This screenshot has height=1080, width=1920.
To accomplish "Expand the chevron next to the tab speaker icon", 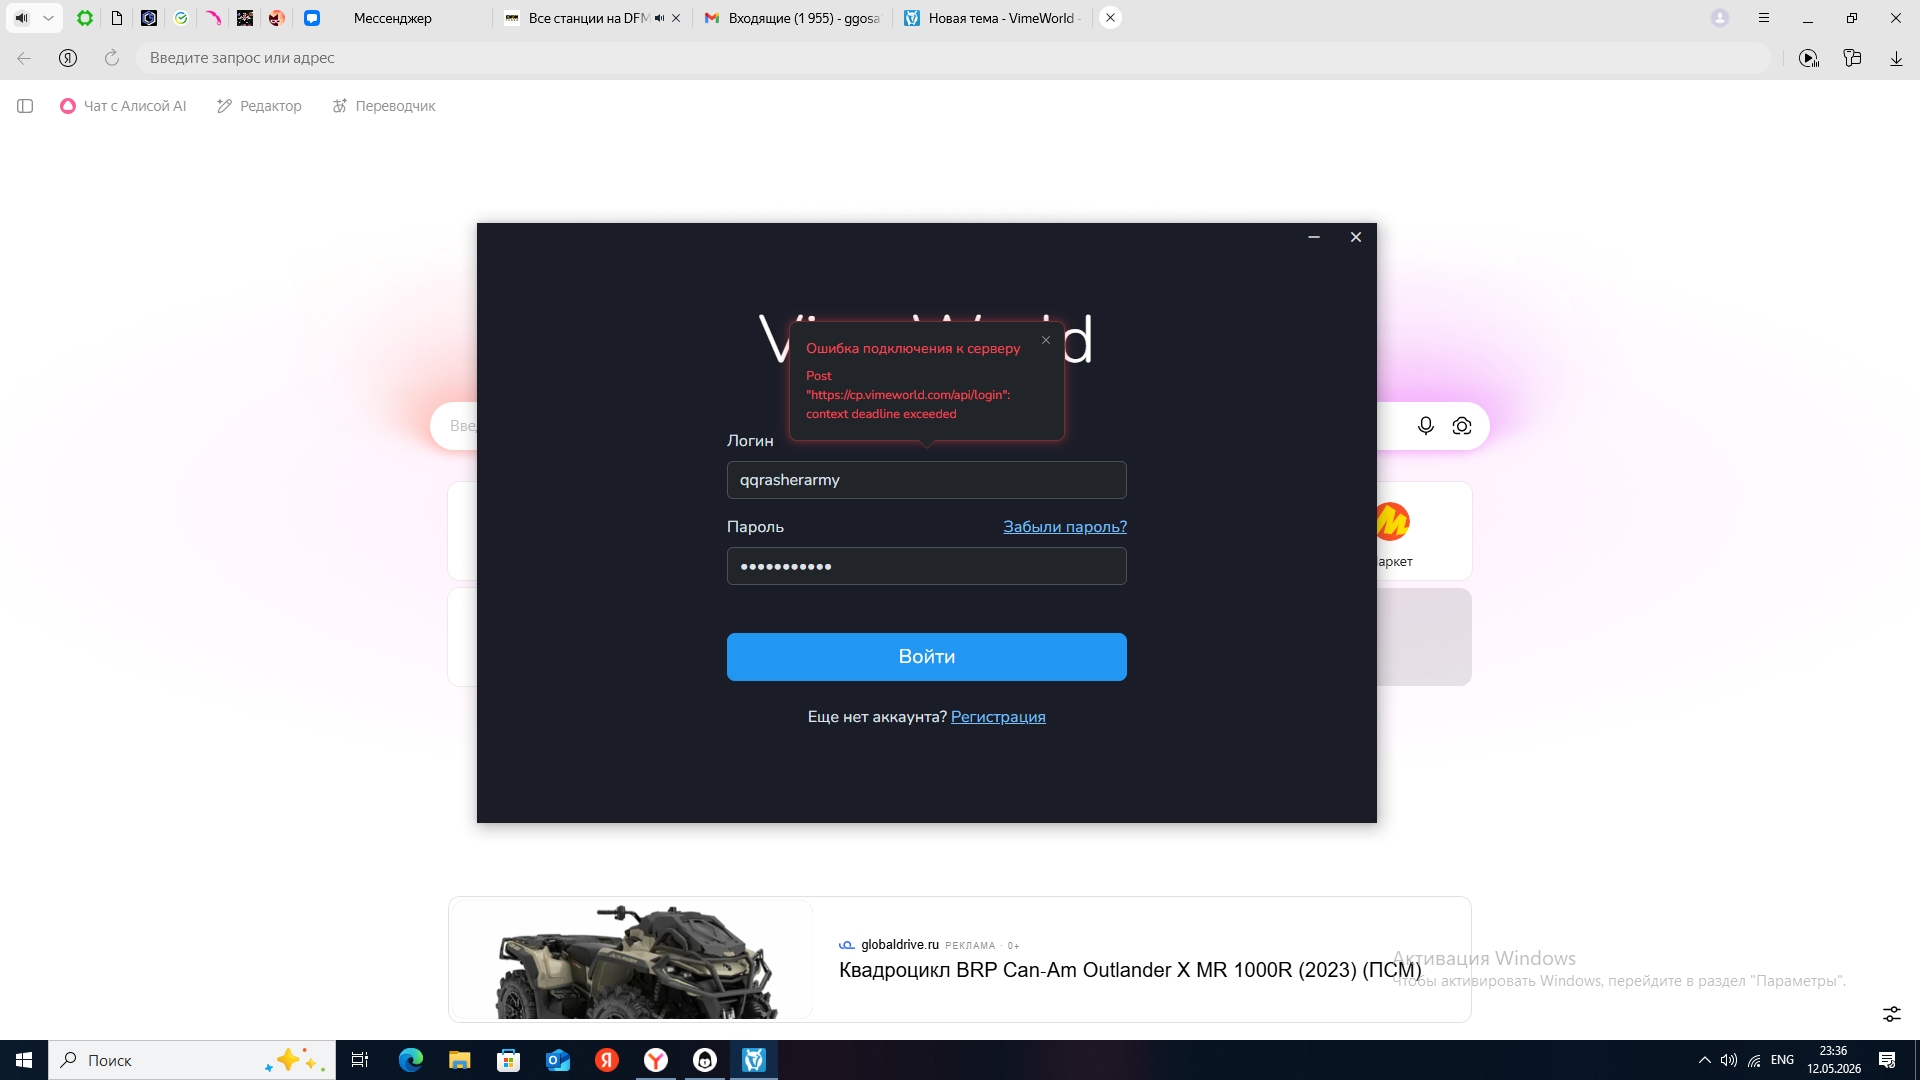I will [48, 18].
